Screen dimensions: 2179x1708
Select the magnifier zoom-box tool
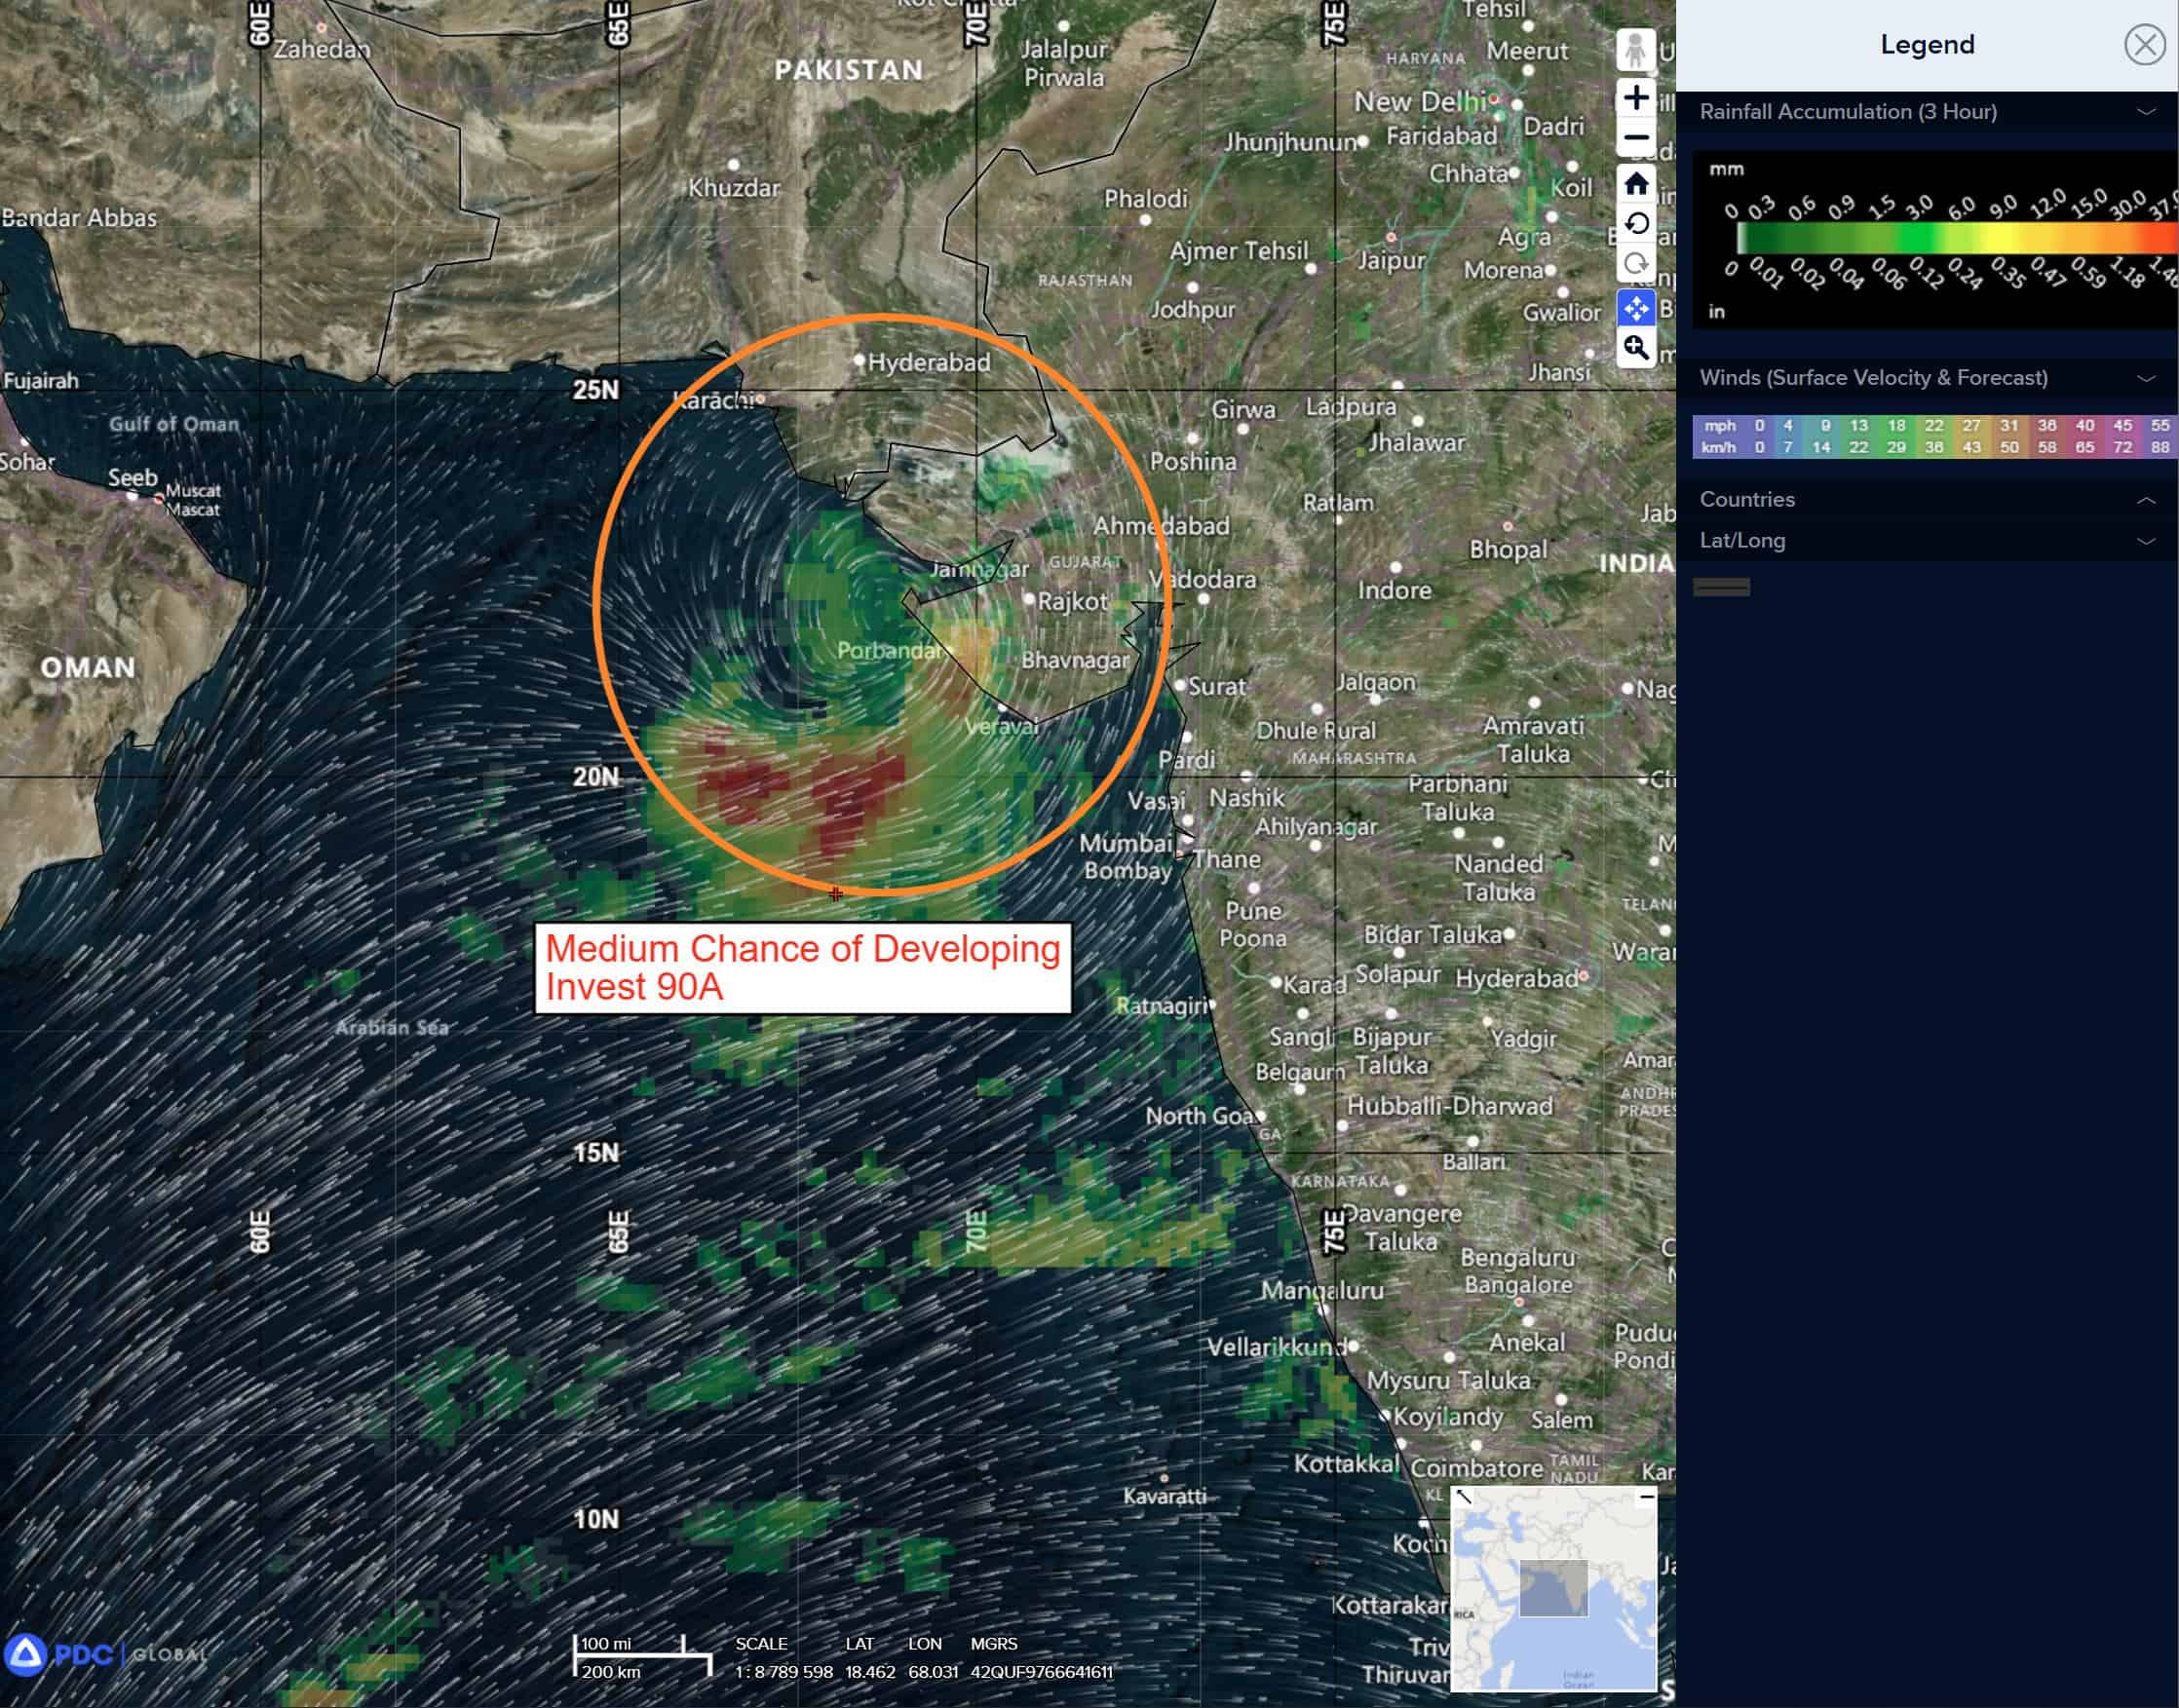[1635, 348]
